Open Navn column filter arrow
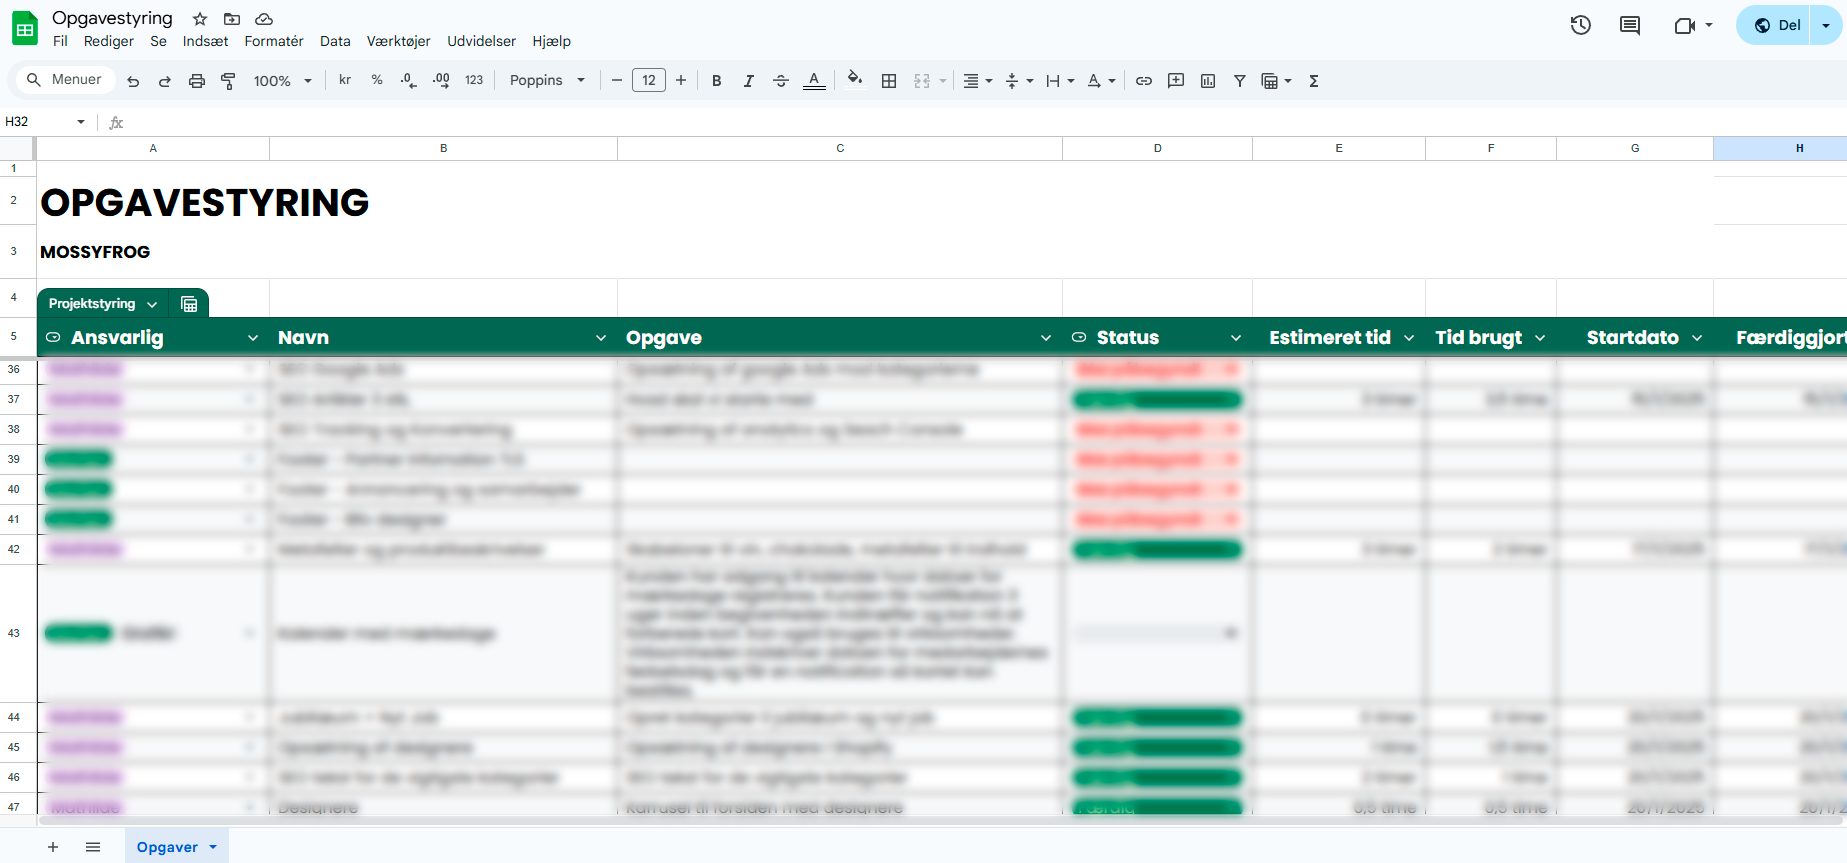Screen dimensions: 1847x863 (601, 338)
